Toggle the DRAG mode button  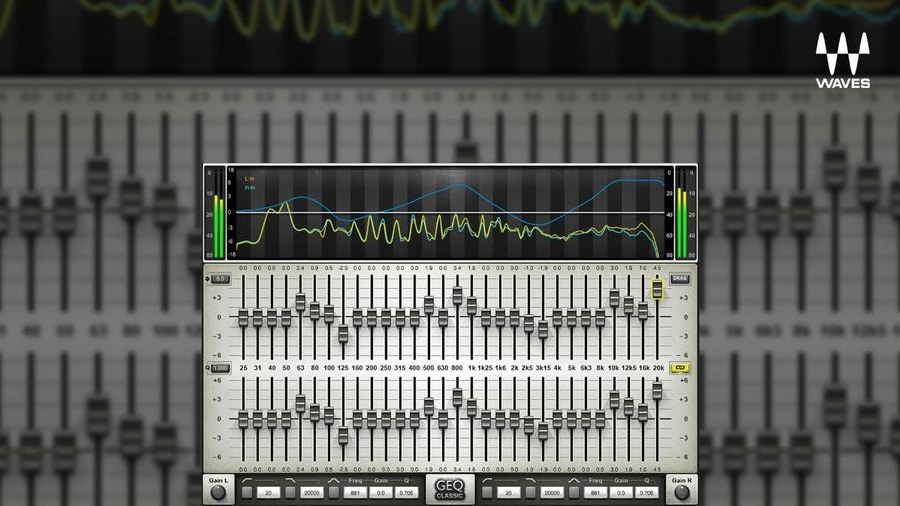(680, 279)
